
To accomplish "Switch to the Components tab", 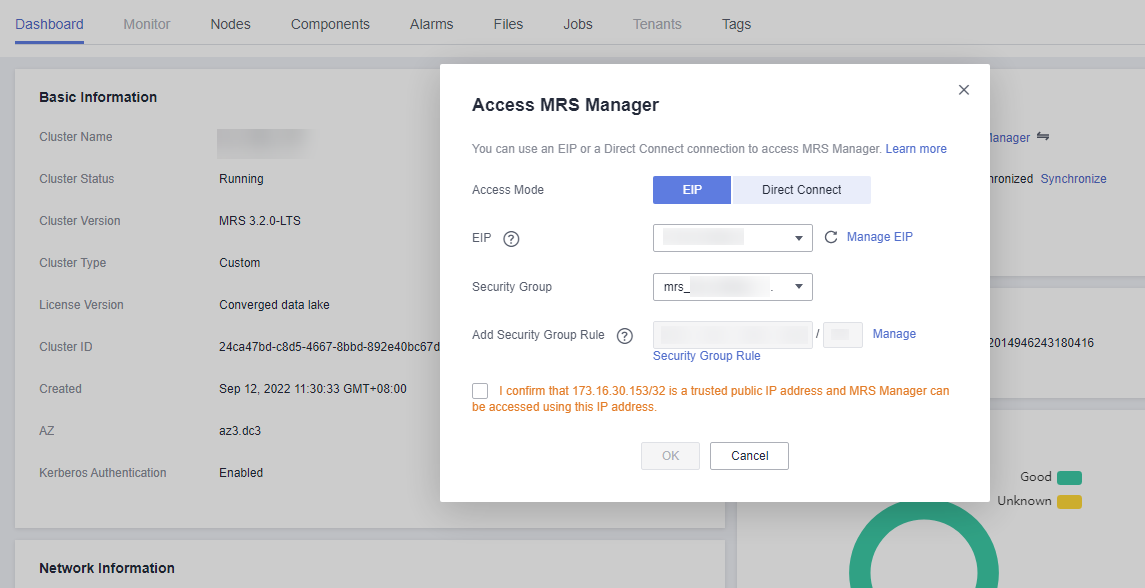I will click(x=330, y=24).
